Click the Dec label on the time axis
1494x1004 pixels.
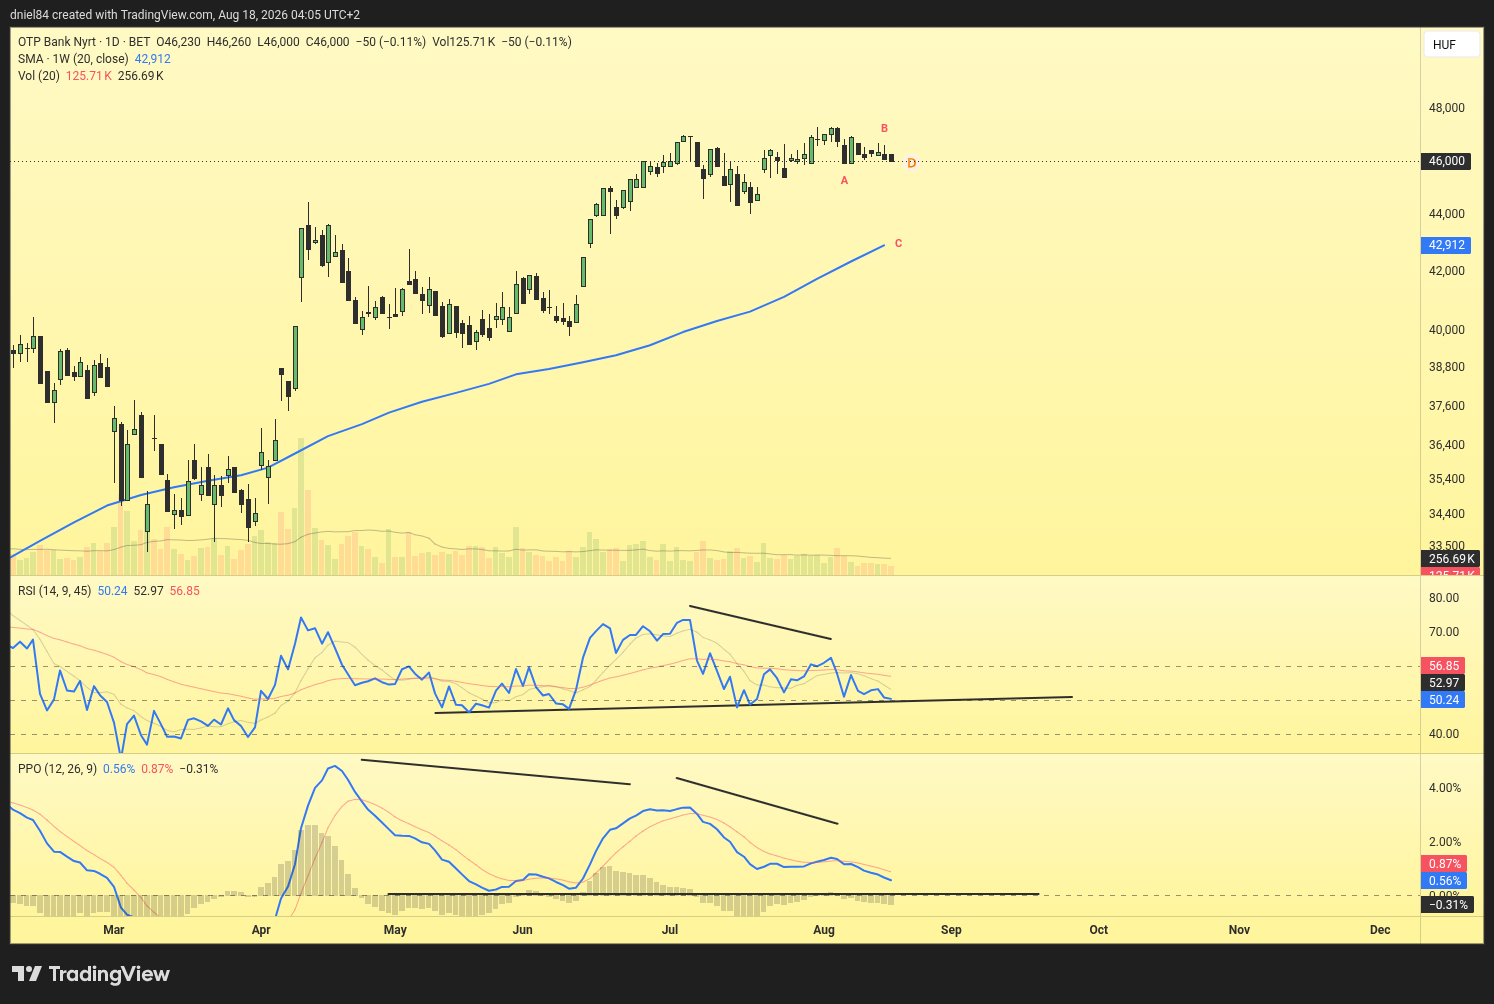[x=1380, y=930]
